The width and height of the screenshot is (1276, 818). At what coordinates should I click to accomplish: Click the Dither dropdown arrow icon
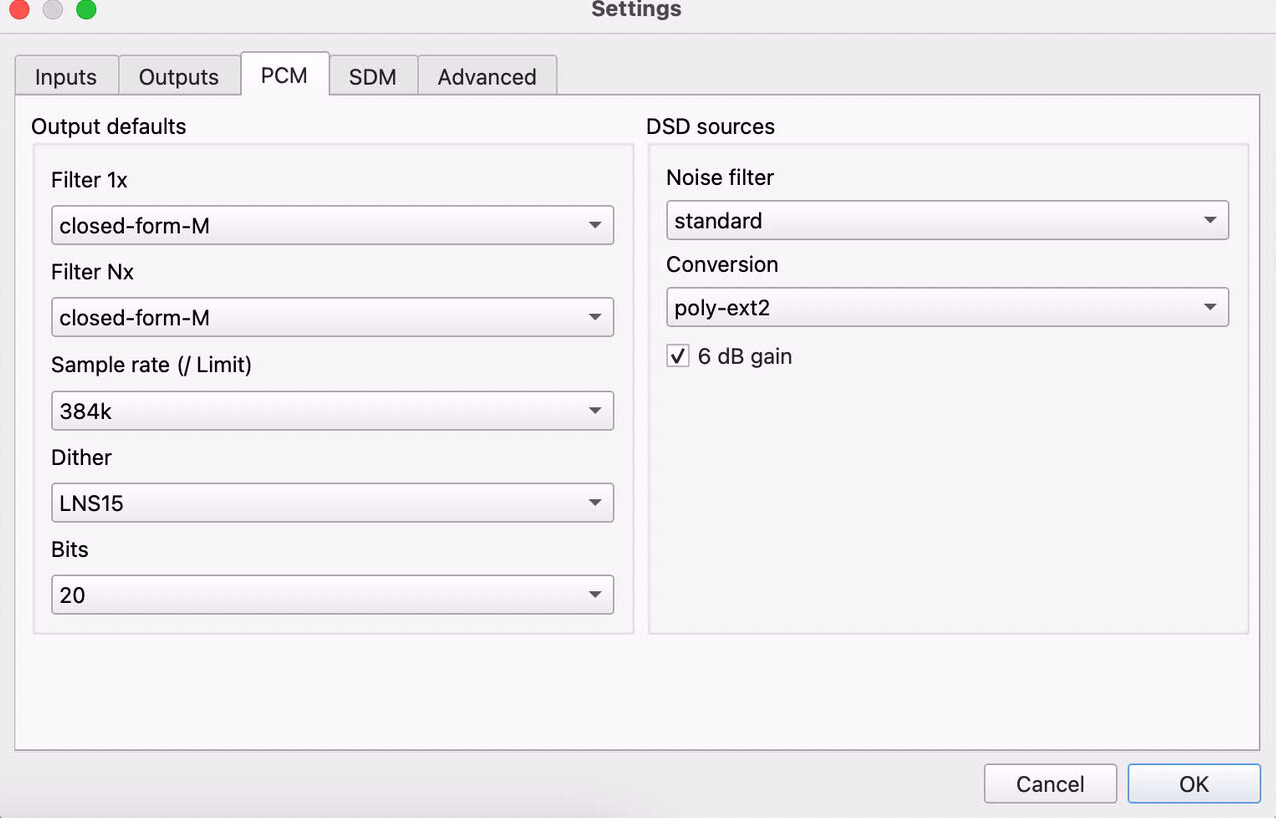(595, 503)
